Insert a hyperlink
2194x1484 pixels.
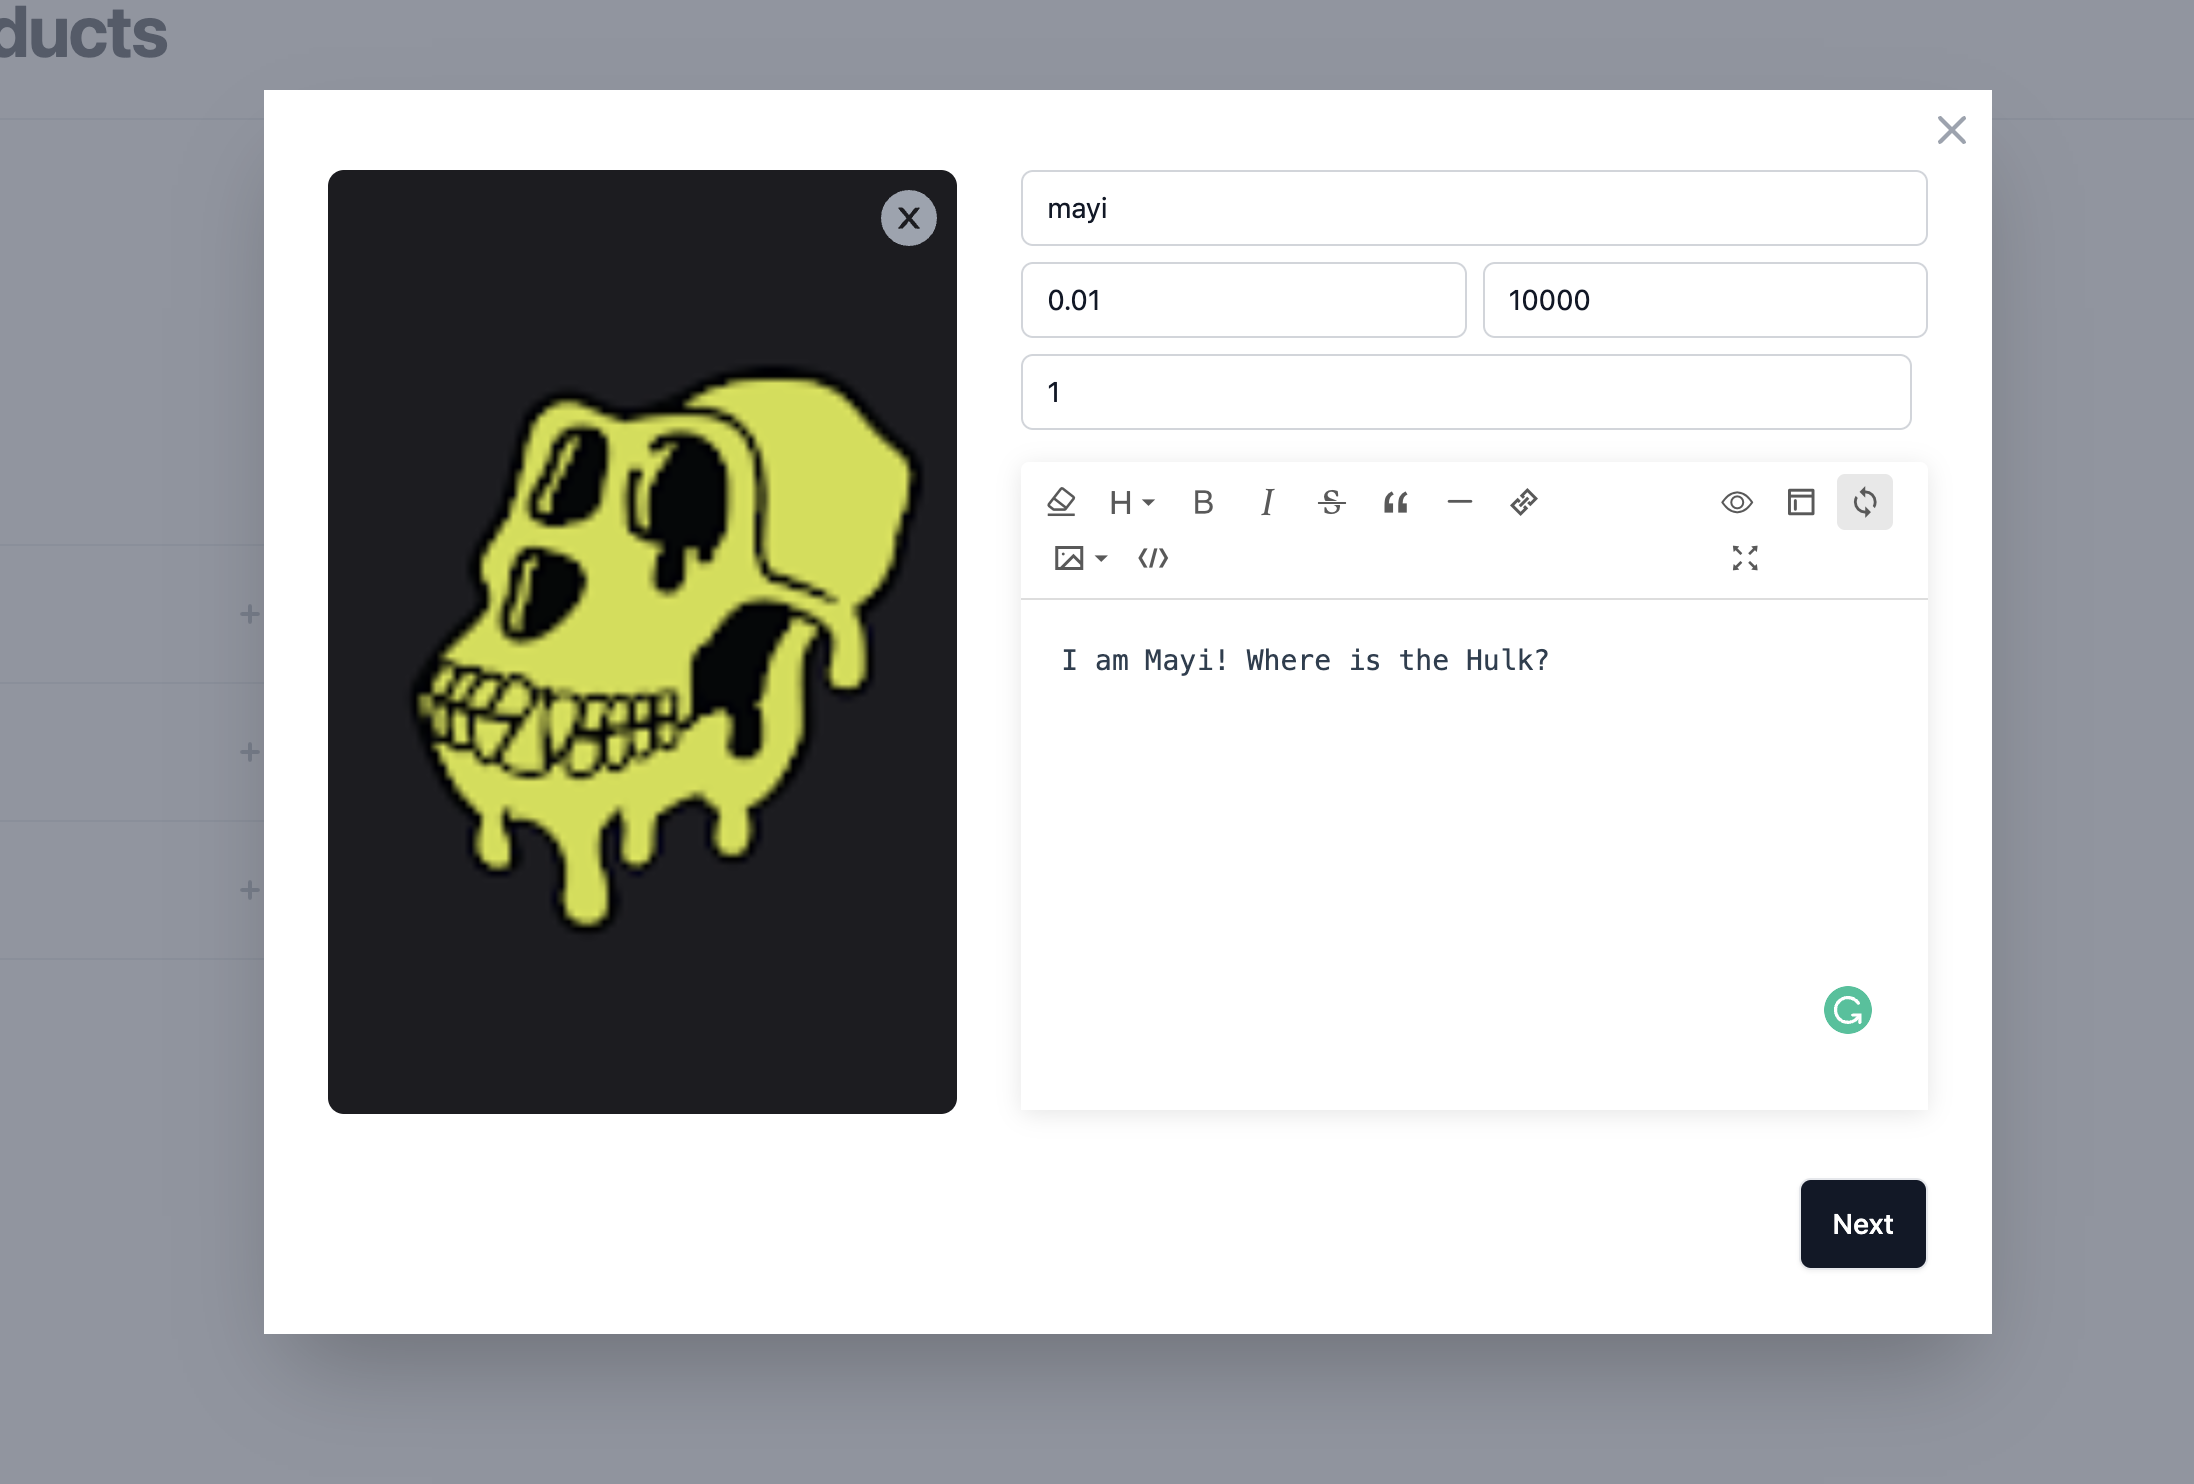click(x=1523, y=502)
